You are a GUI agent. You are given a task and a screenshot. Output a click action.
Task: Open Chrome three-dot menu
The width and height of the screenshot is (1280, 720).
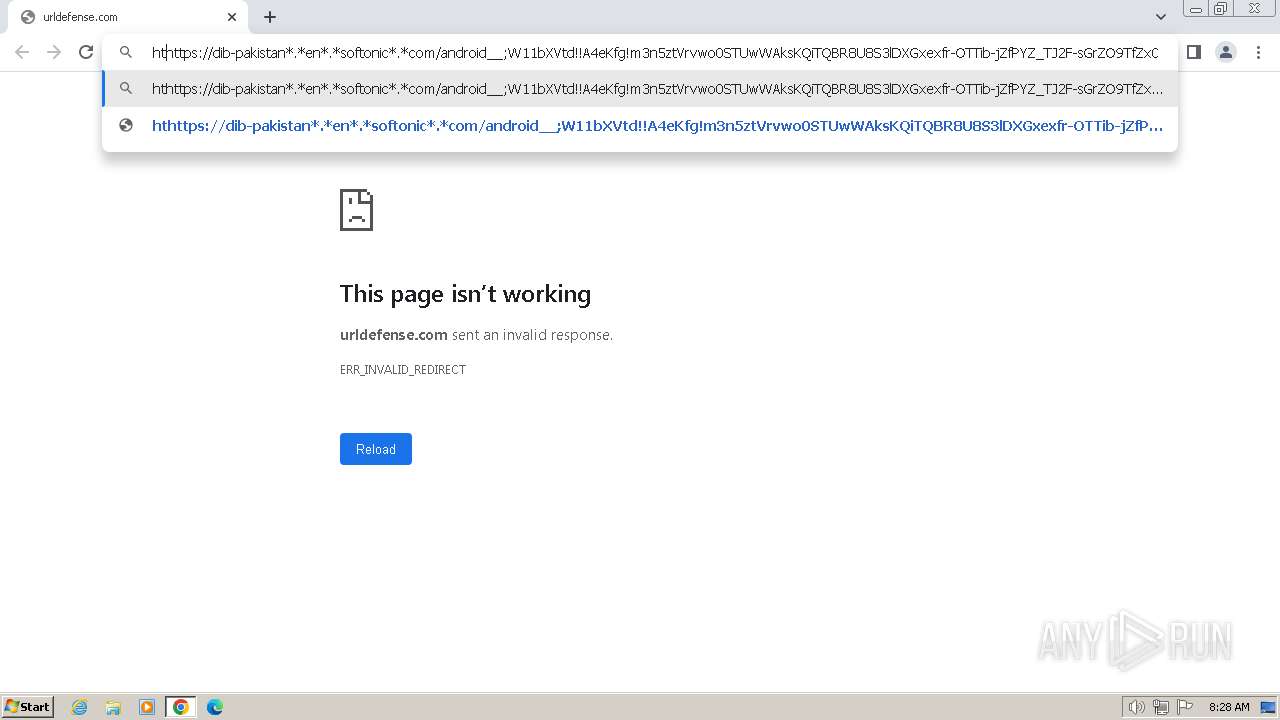(x=1258, y=52)
